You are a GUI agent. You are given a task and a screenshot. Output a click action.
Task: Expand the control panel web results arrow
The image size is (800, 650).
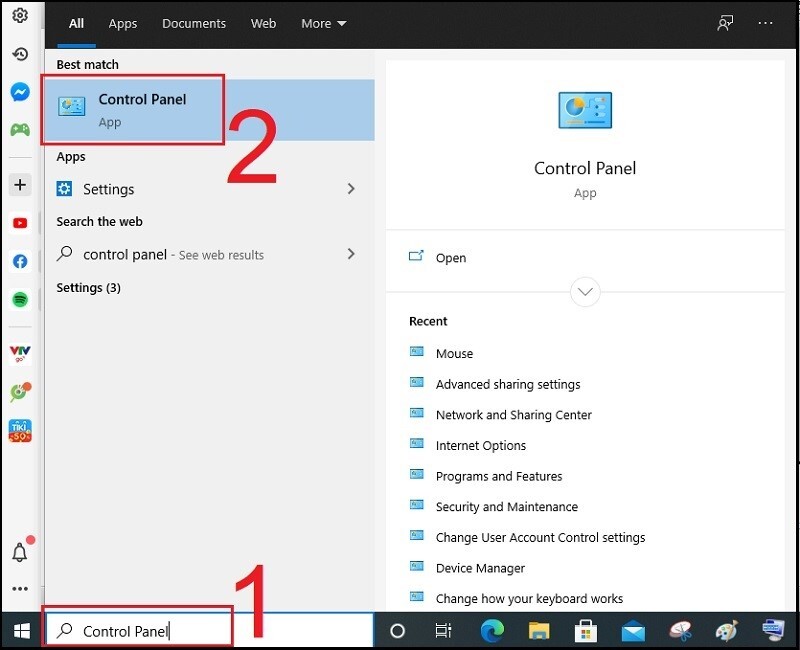click(x=351, y=254)
